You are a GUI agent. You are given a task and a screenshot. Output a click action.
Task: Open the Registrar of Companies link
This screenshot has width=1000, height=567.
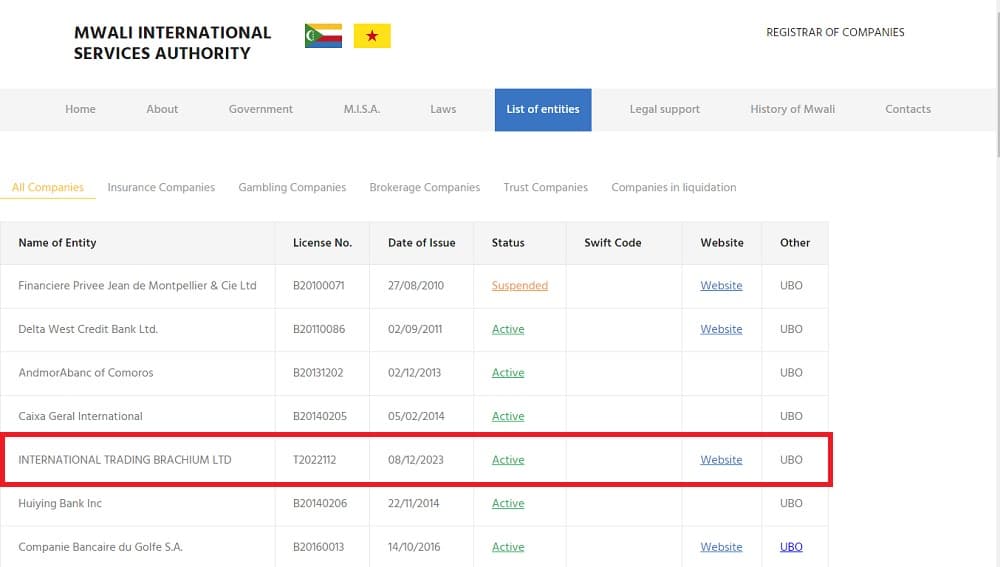click(835, 32)
